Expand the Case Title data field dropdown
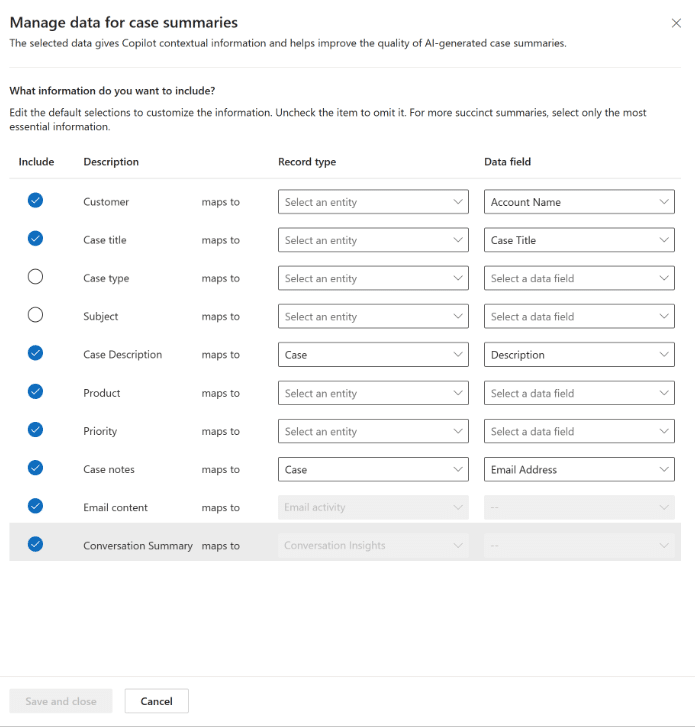This screenshot has height=727, width=695. (x=579, y=240)
